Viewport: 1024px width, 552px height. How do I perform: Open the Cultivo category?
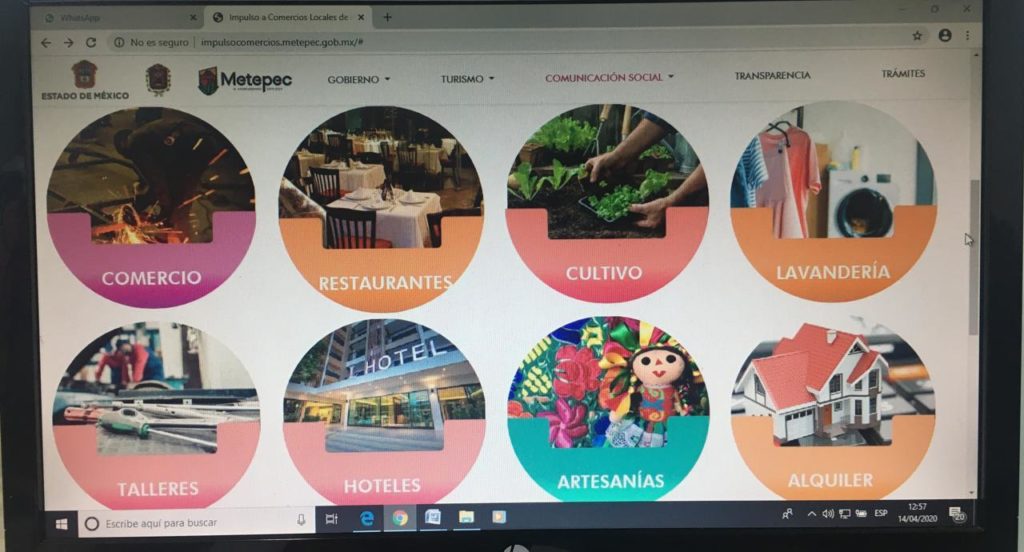pyautogui.click(x=607, y=203)
